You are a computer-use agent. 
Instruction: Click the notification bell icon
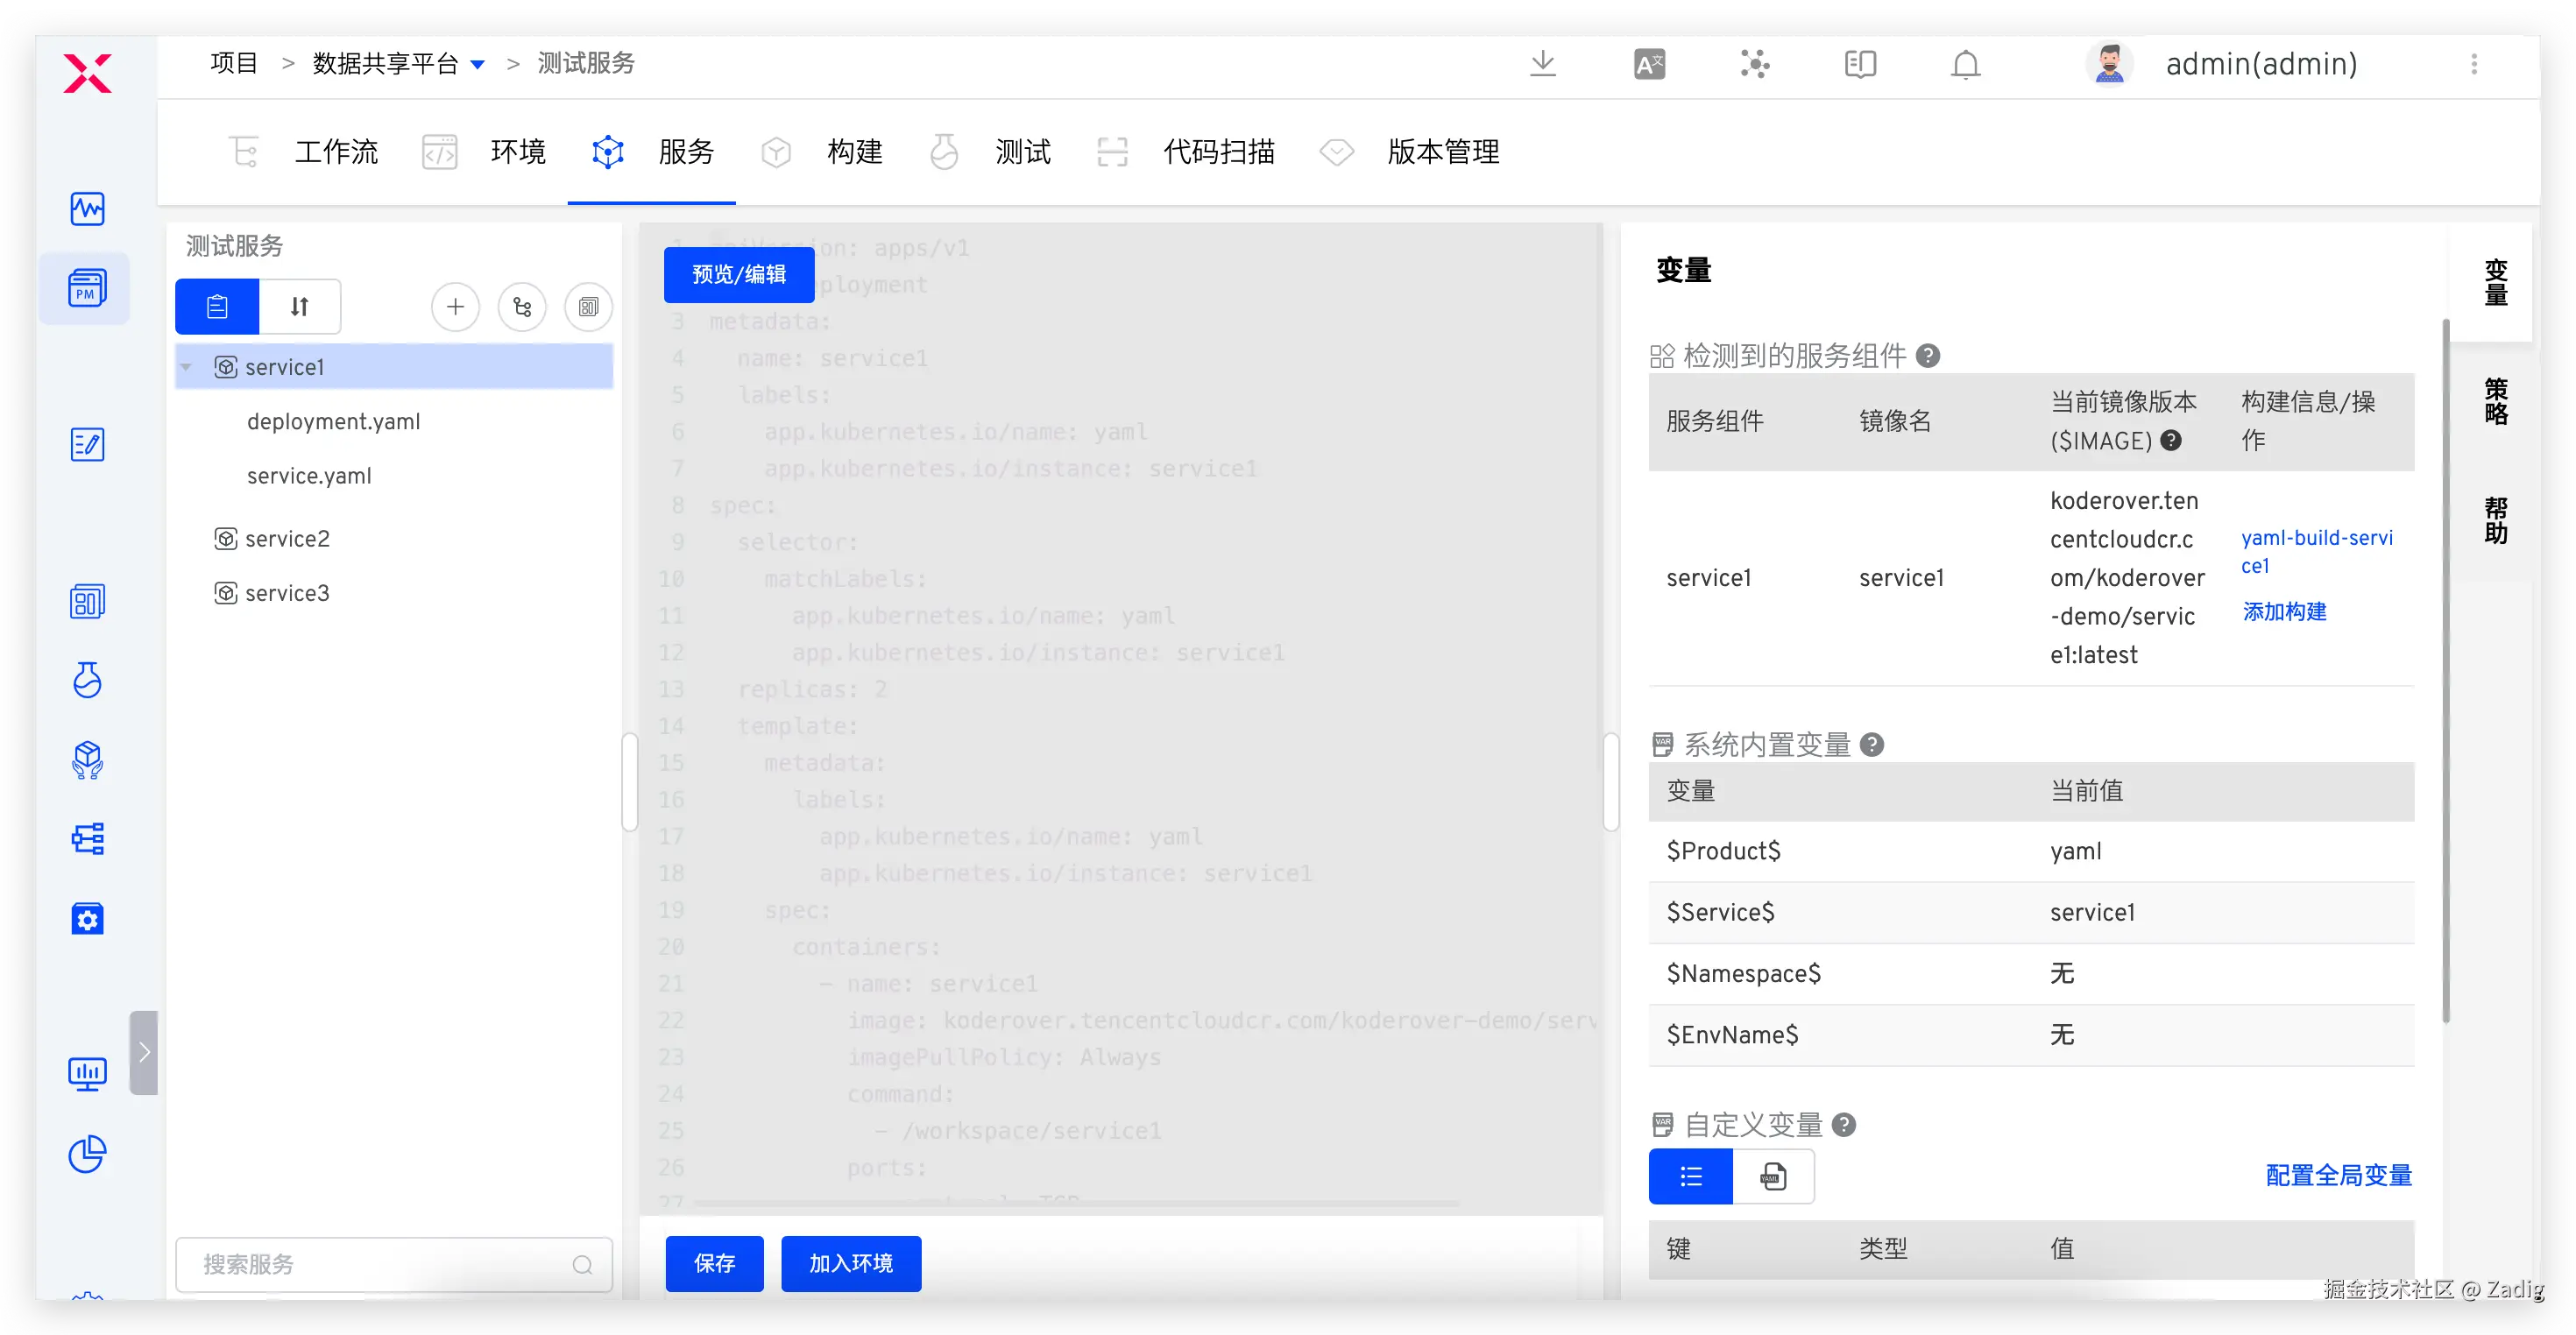tap(1965, 64)
